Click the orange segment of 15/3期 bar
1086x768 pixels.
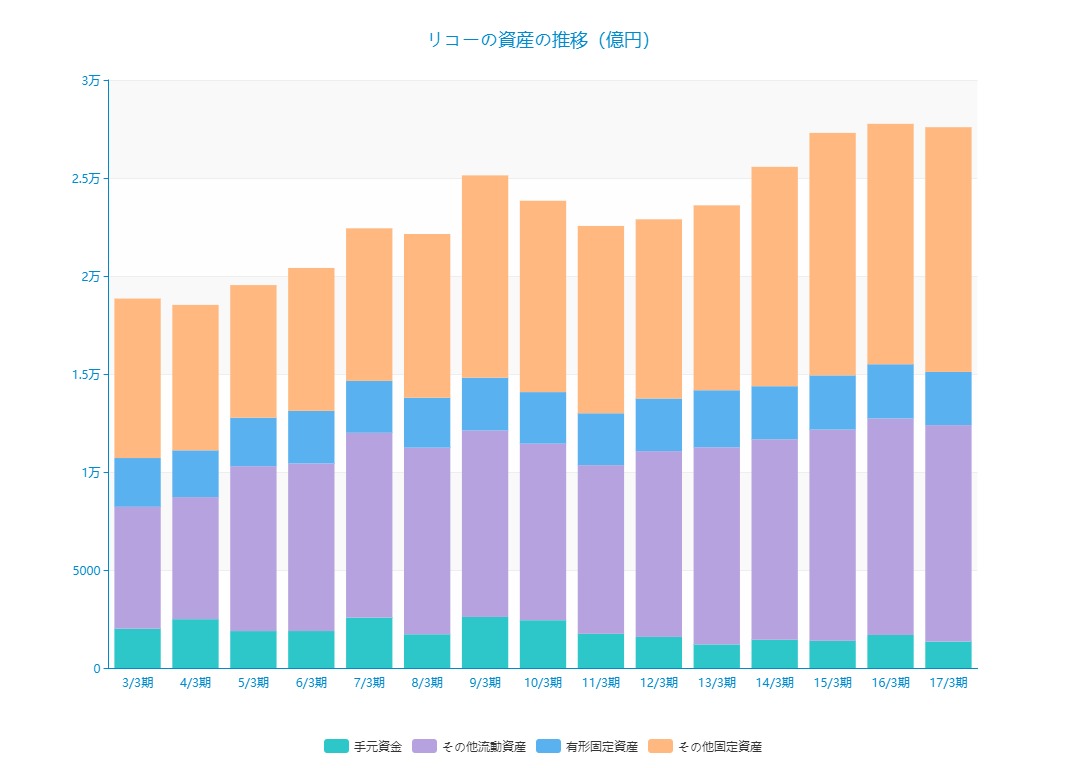(832, 254)
